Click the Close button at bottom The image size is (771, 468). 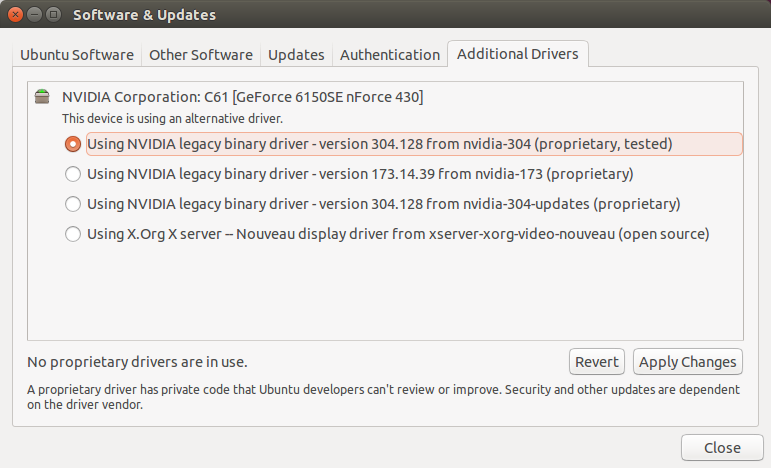722,448
